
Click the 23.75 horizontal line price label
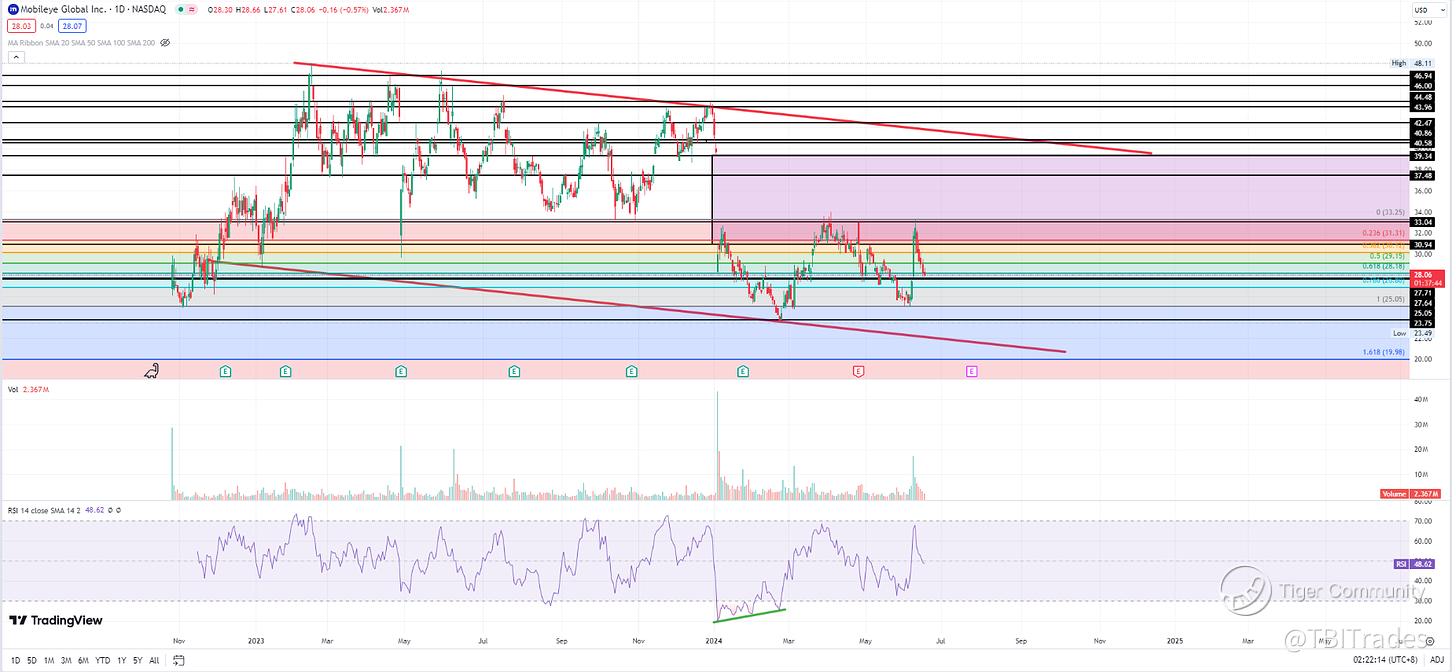click(x=1423, y=322)
